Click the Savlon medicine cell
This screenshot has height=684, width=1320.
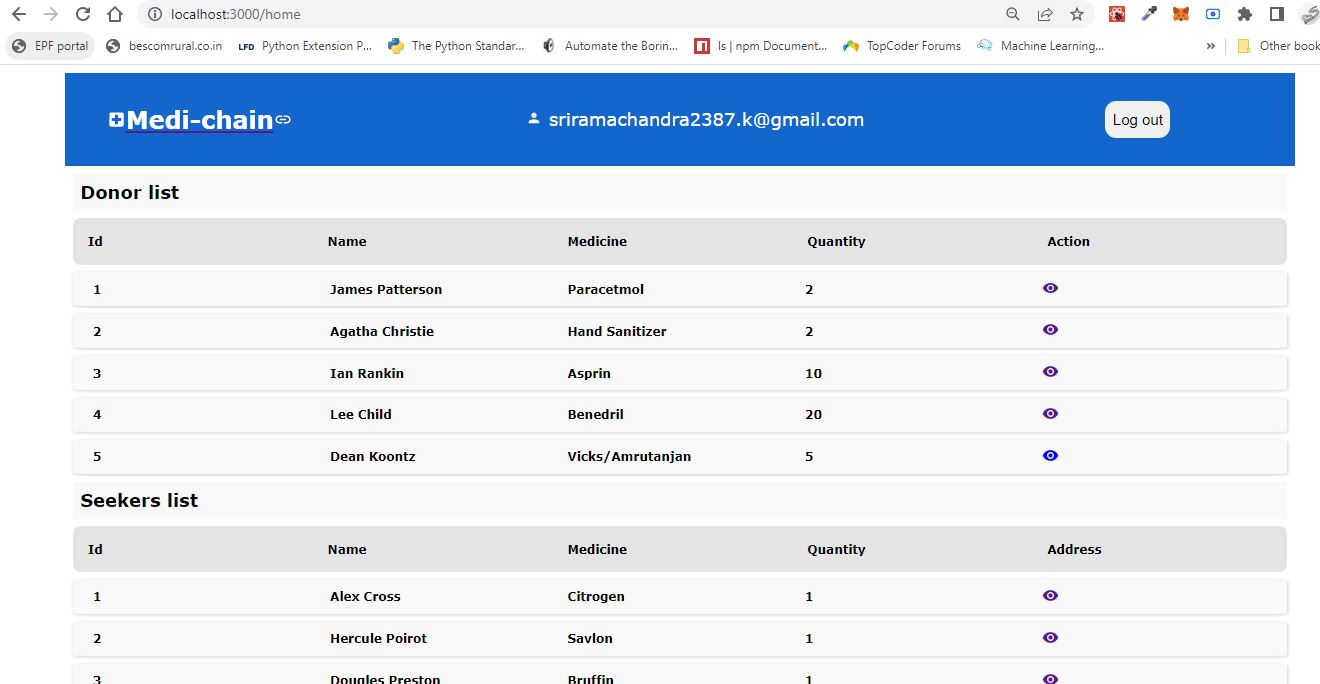[x=590, y=639]
